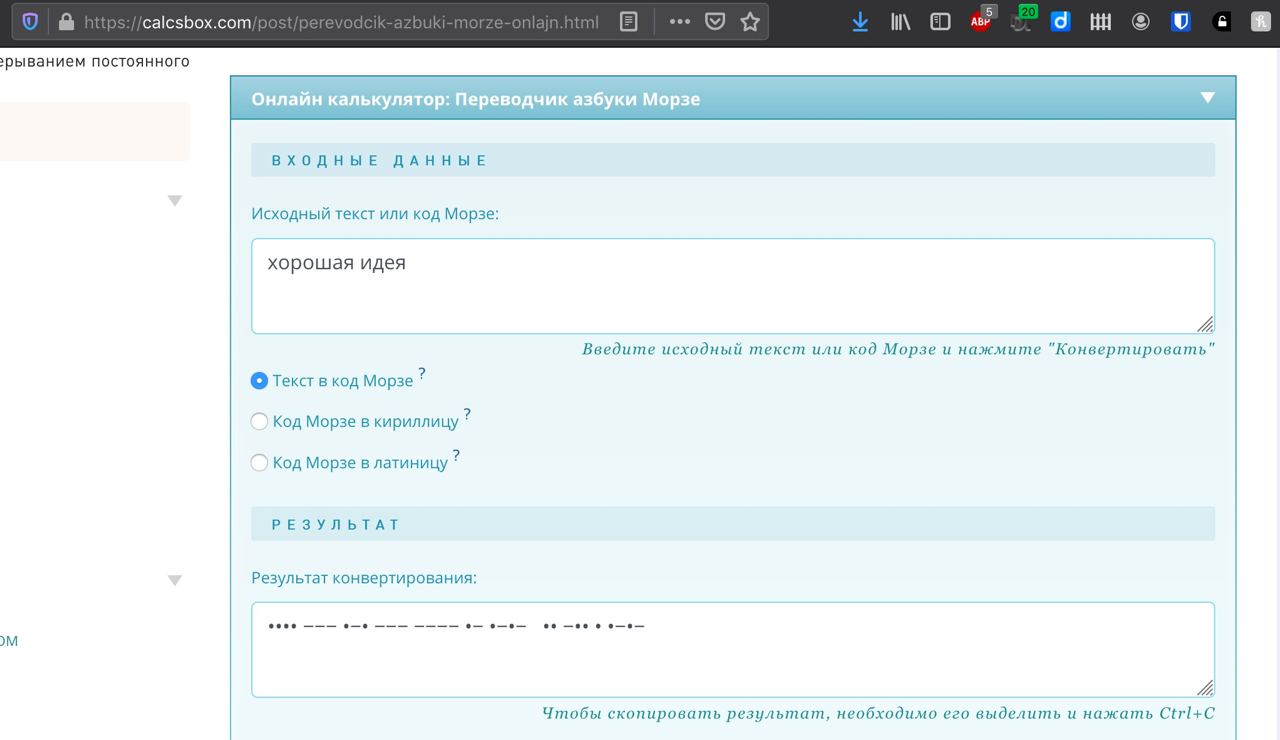The image size is (1280, 740).
Task: Open Bitwarden shield extension icon
Action: [1181, 21]
